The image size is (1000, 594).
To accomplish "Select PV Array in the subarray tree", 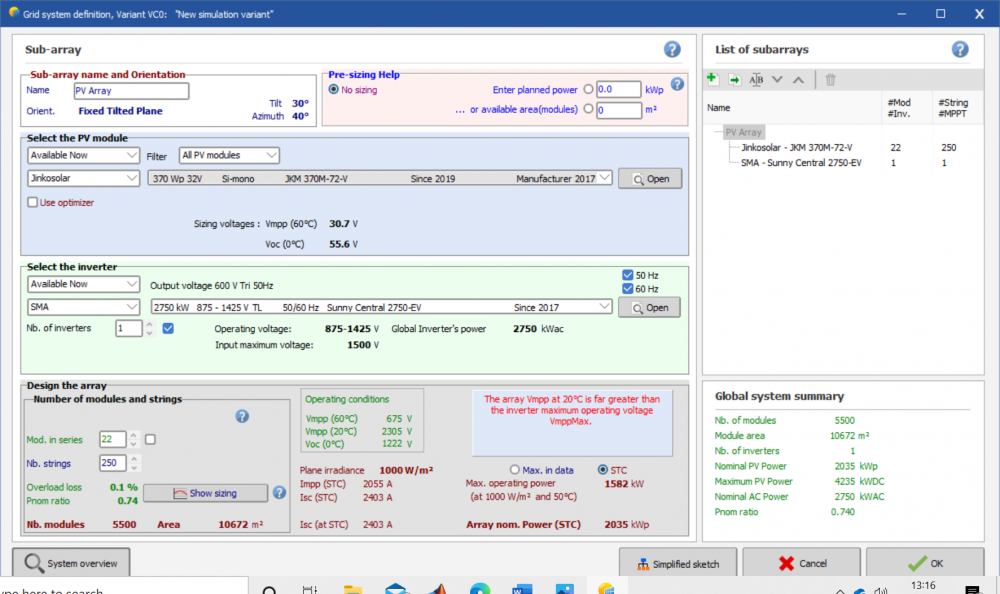I will click(743, 132).
